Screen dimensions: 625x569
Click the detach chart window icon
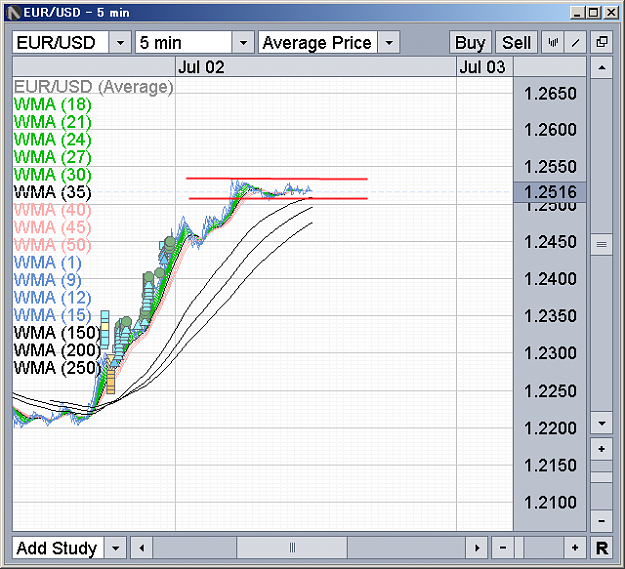click(601, 42)
